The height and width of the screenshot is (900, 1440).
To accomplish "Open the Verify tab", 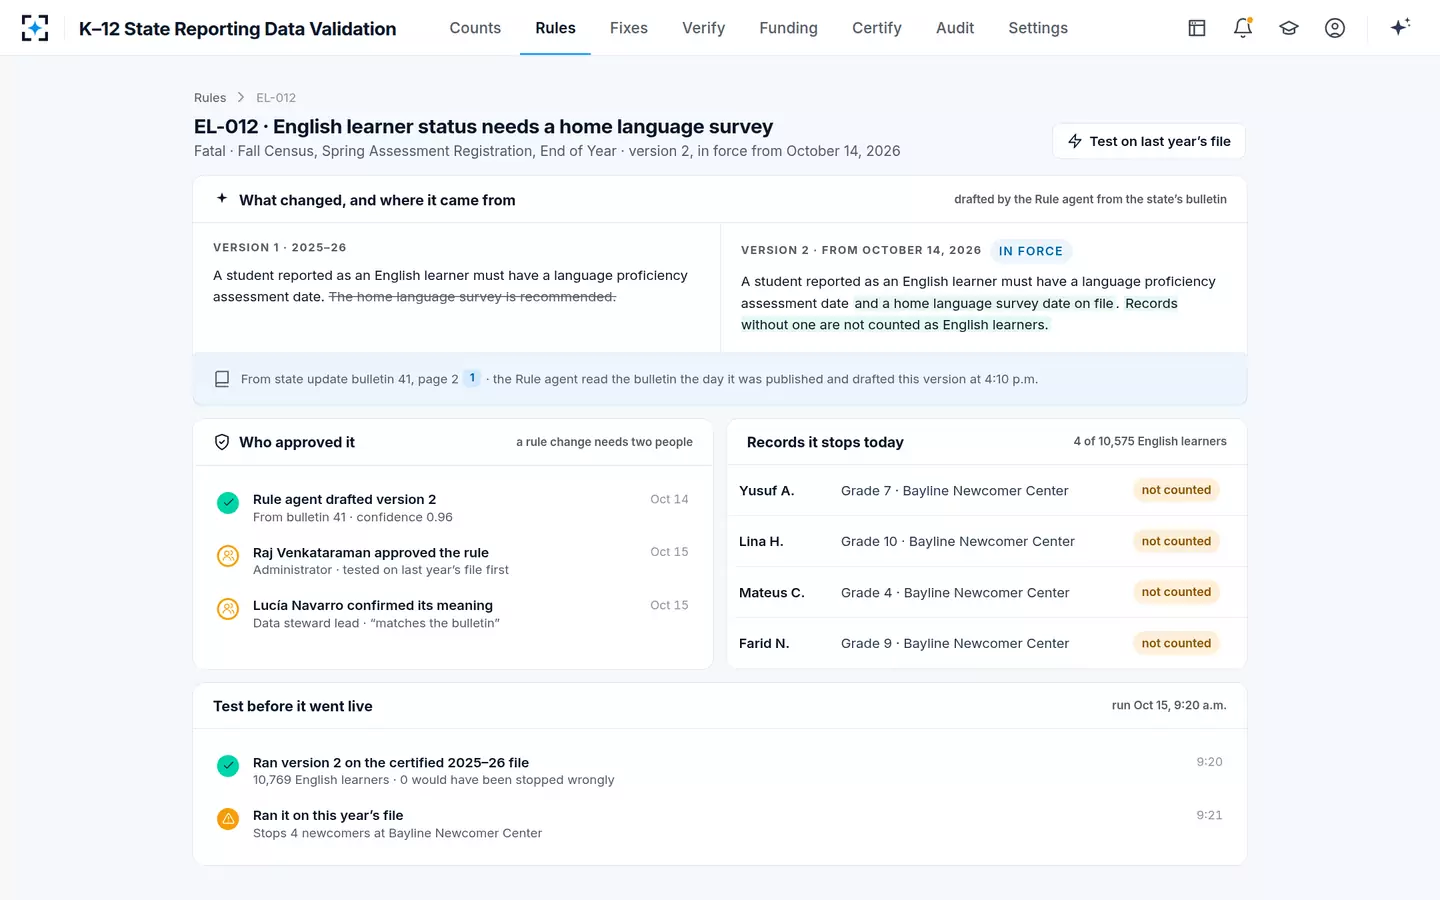I will [x=704, y=28].
